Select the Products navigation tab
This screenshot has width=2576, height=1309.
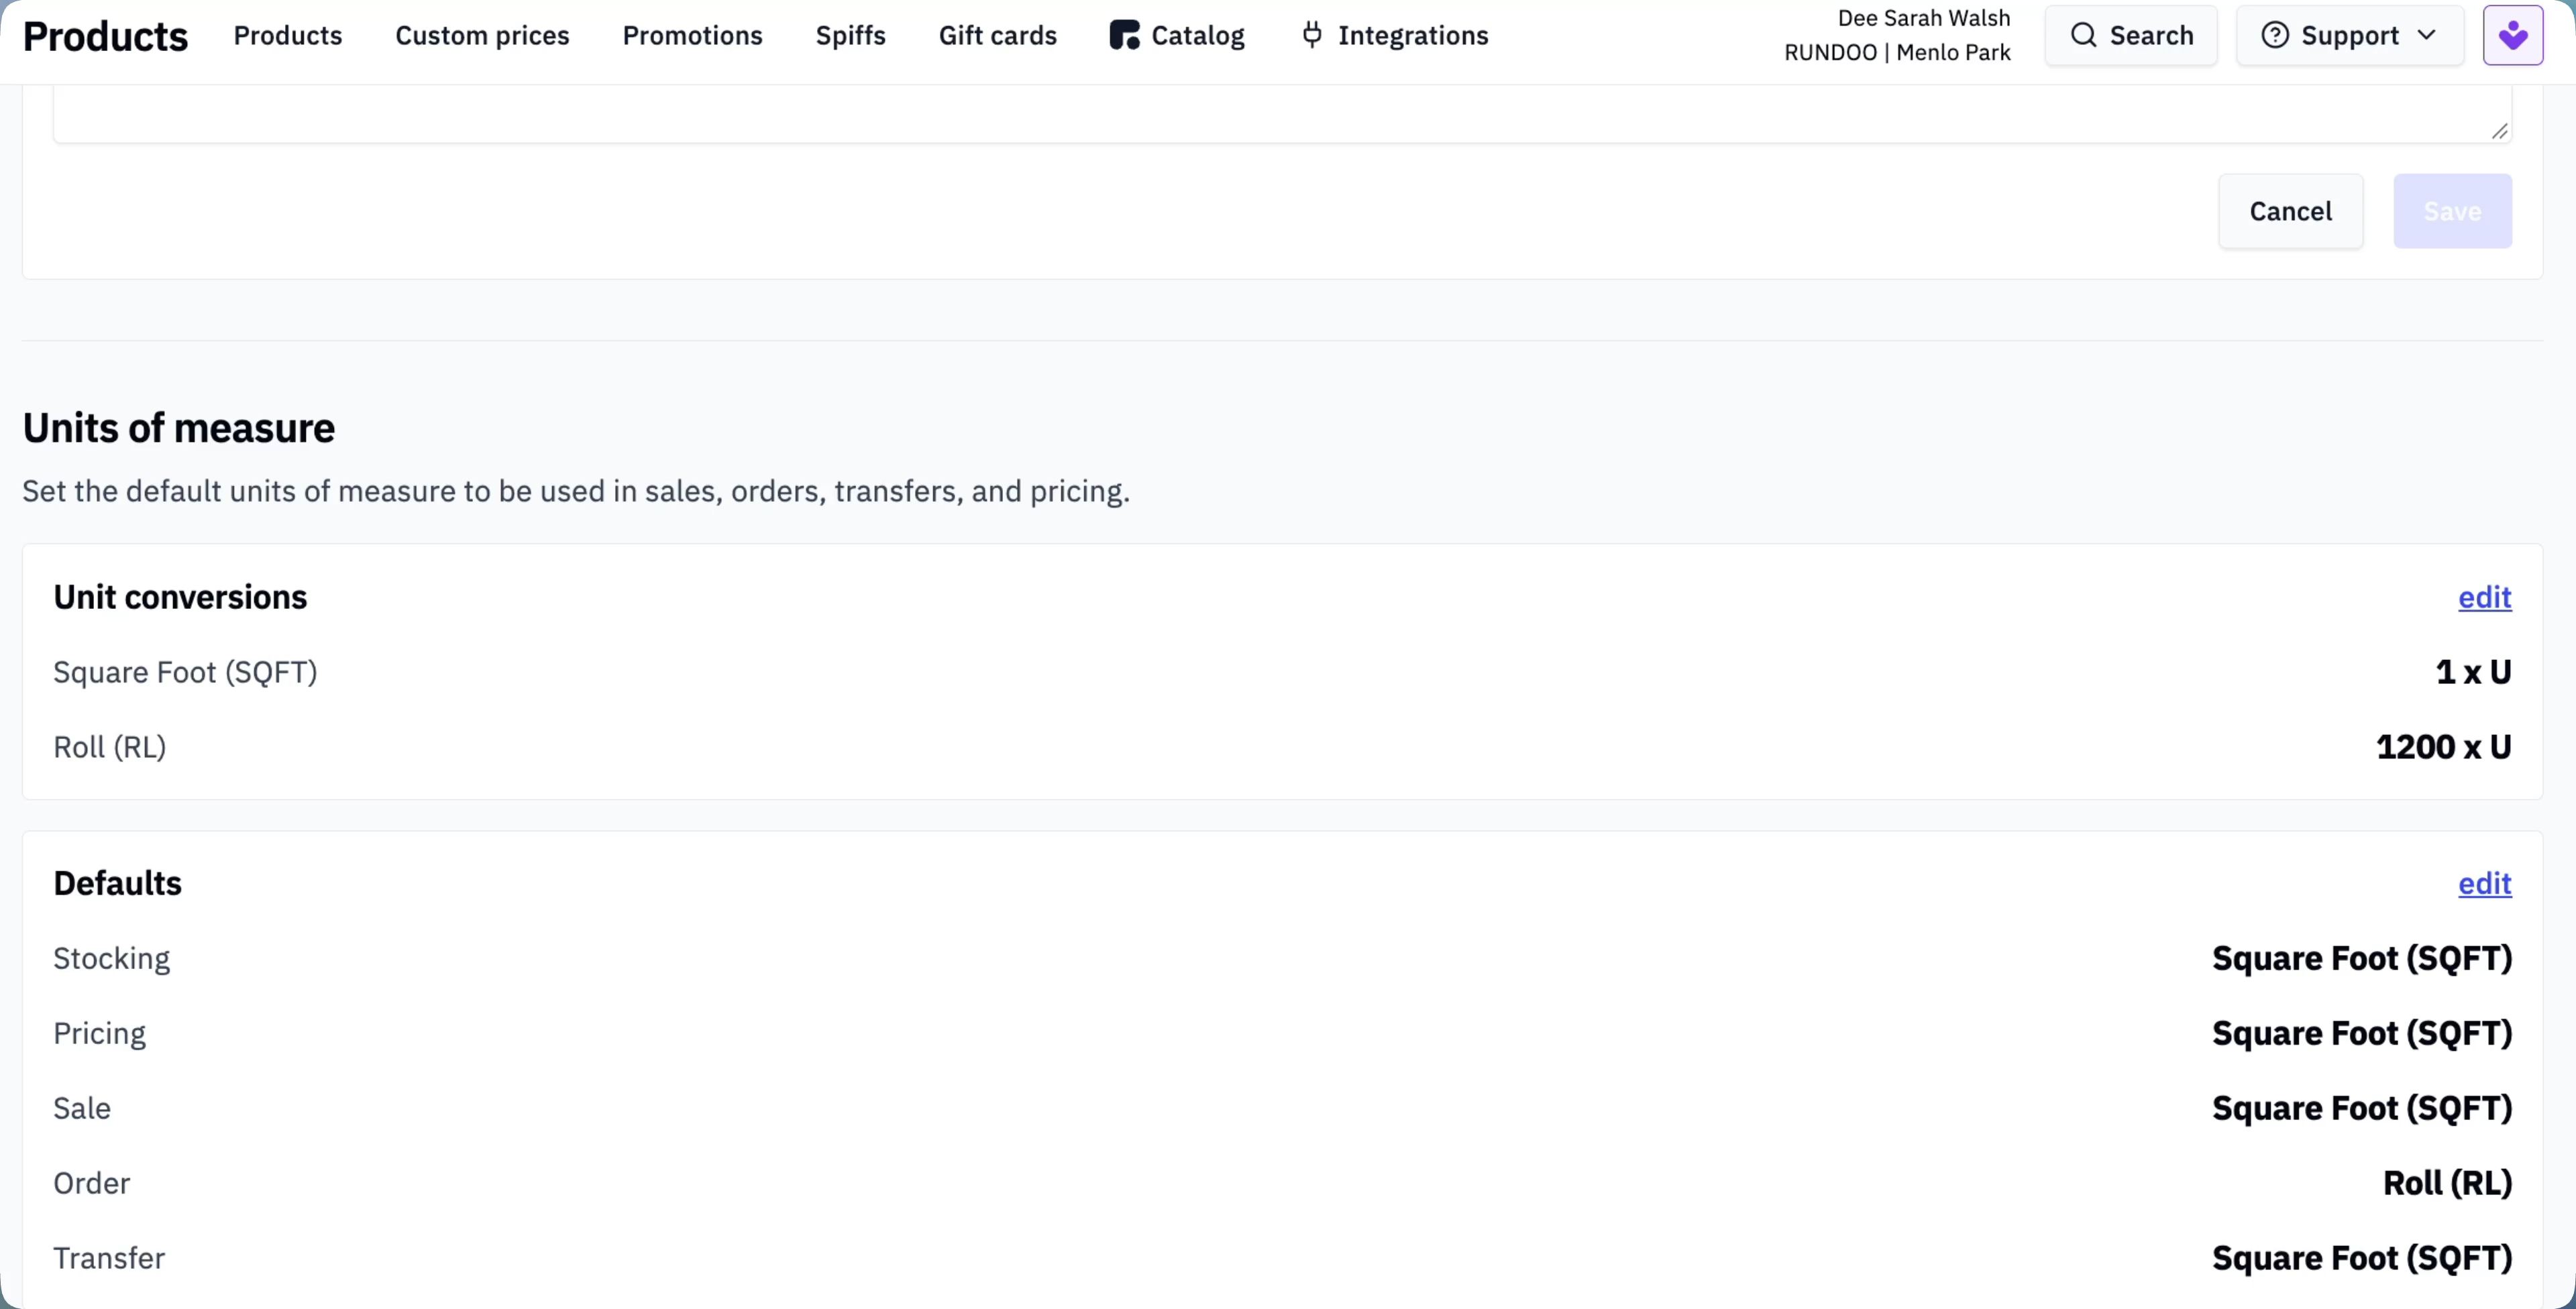pyautogui.click(x=288, y=35)
